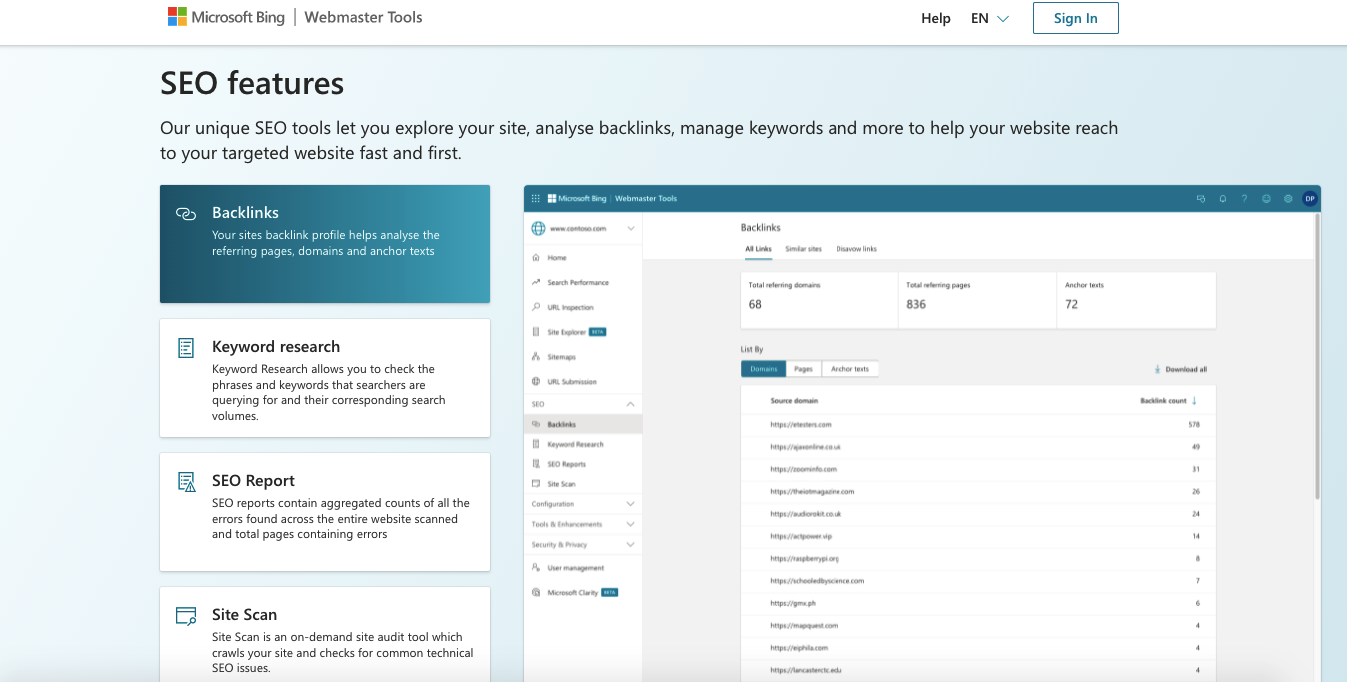Click Anchor texts card value 72
The image size is (1347, 682).
pos(1071,304)
